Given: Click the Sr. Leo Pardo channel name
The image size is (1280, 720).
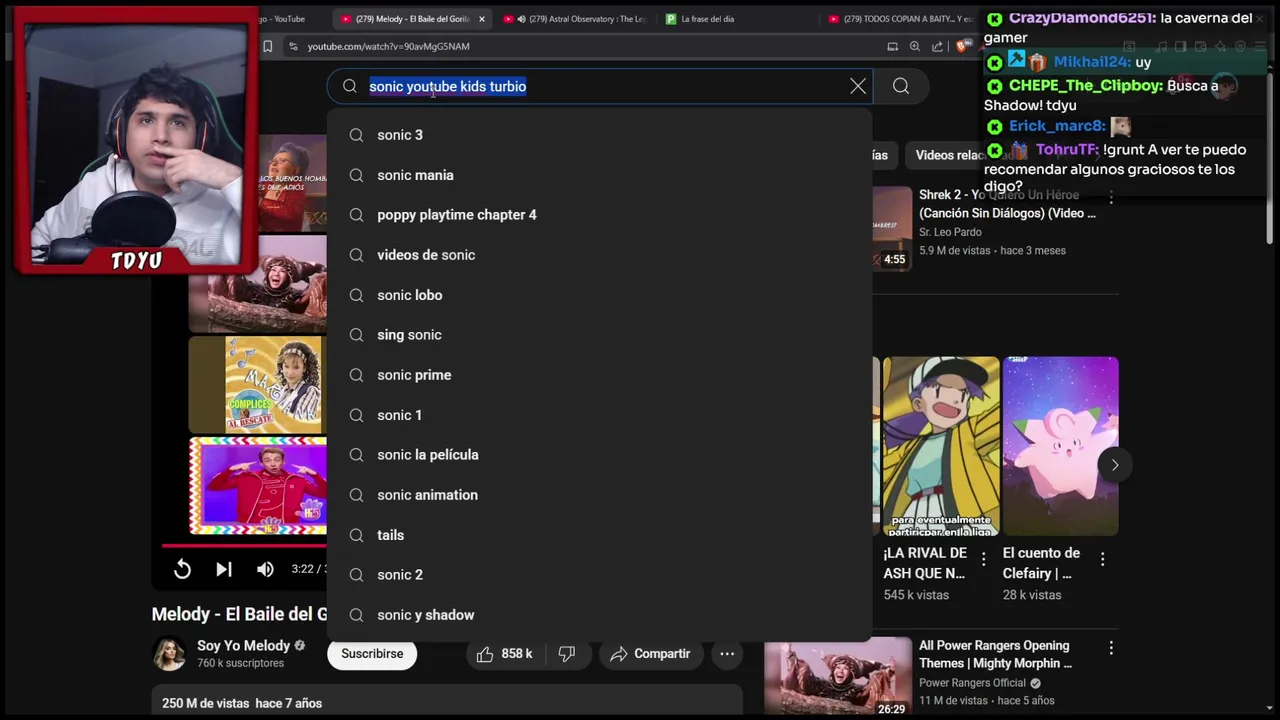Looking at the screenshot, I should (x=950, y=232).
